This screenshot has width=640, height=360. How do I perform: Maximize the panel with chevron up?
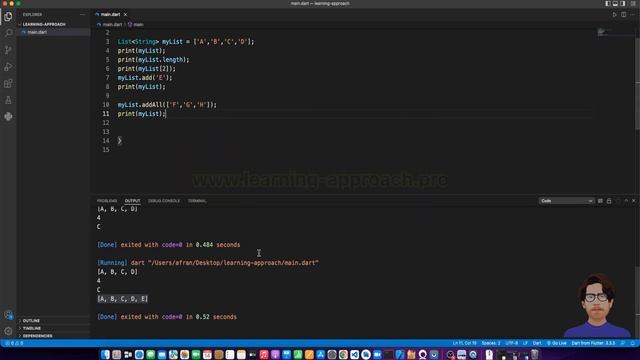pyautogui.click(x=626, y=201)
